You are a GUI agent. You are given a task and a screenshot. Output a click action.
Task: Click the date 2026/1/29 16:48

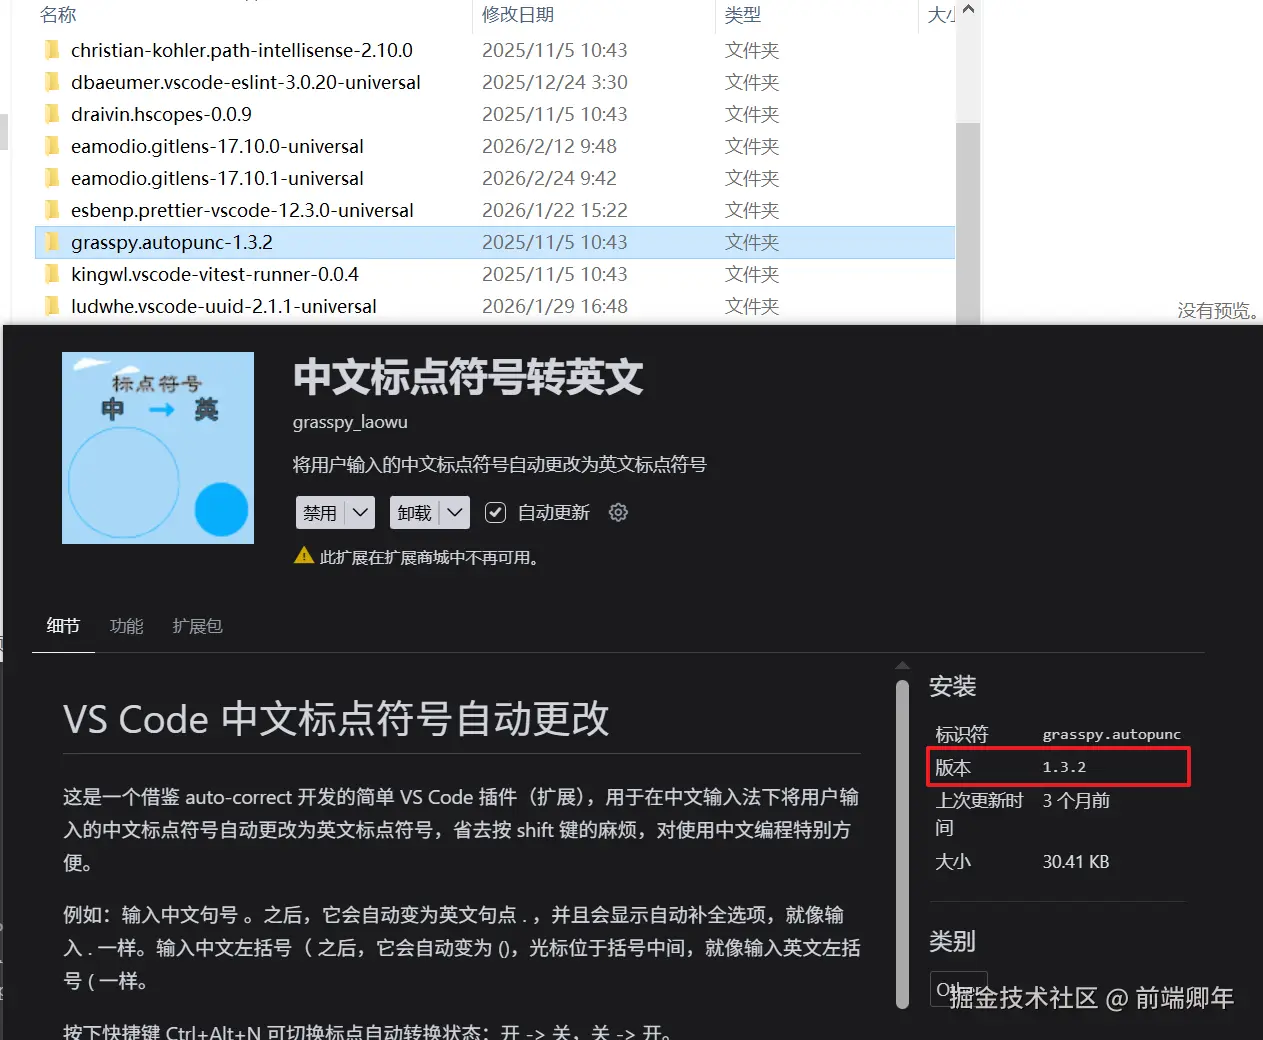tap(555, 306)
